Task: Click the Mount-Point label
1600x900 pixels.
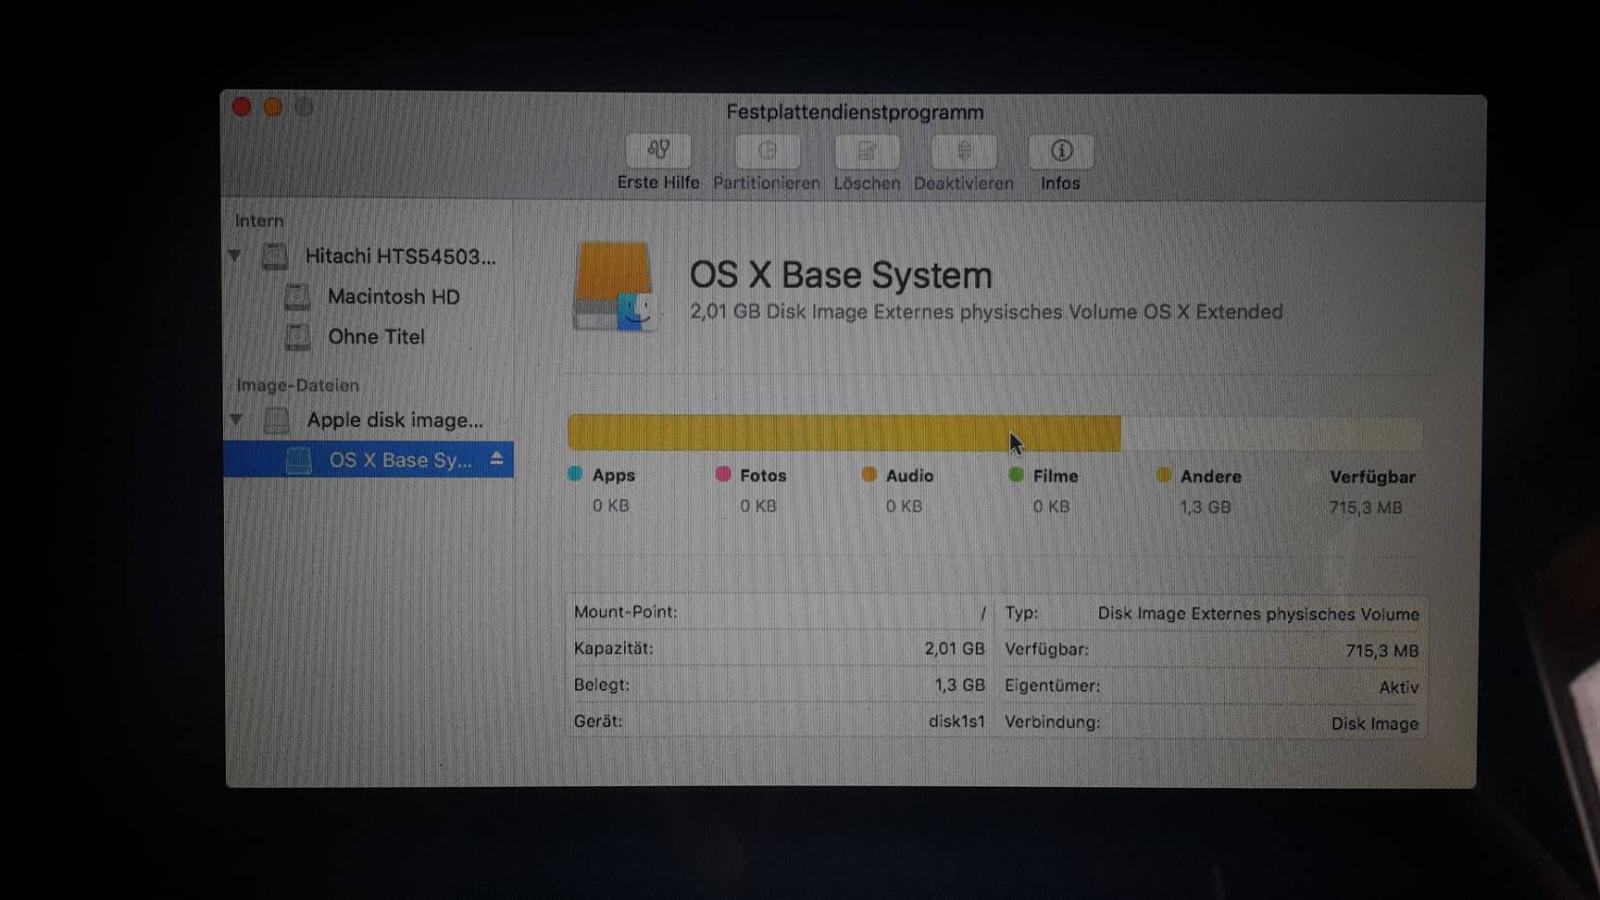Action: 625,612
